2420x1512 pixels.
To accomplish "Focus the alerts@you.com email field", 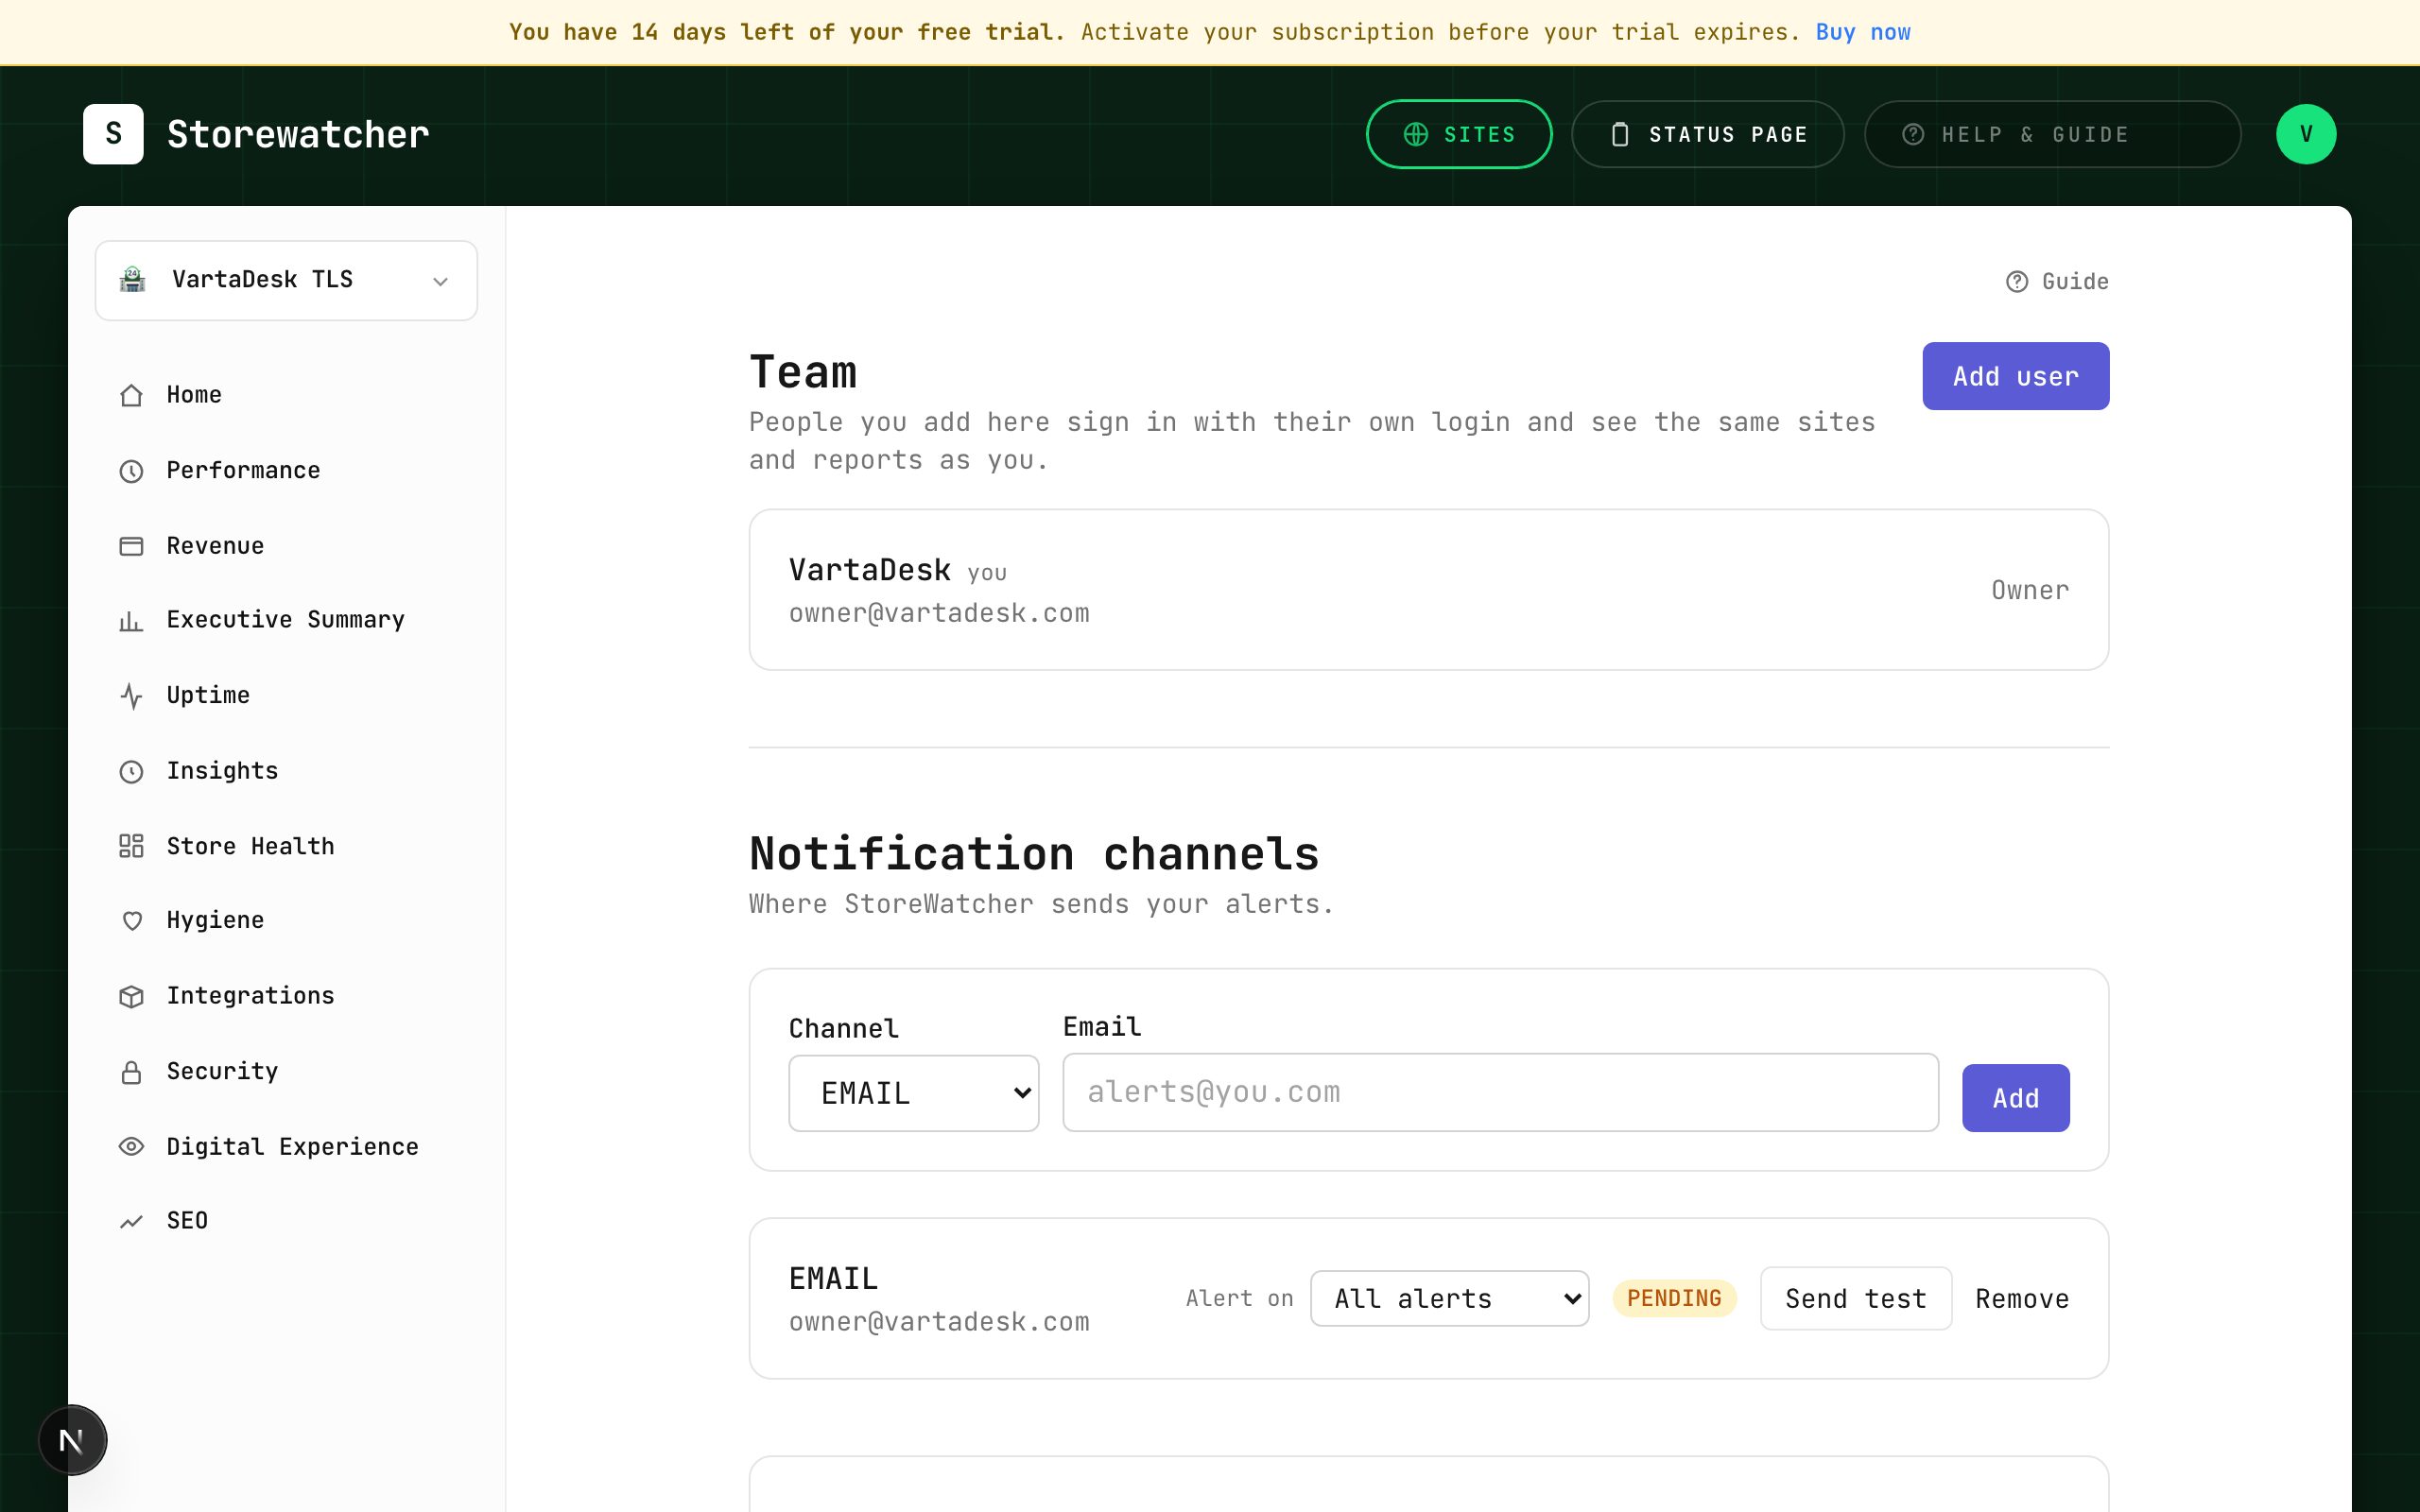I will click(x=1500, y=1092).
